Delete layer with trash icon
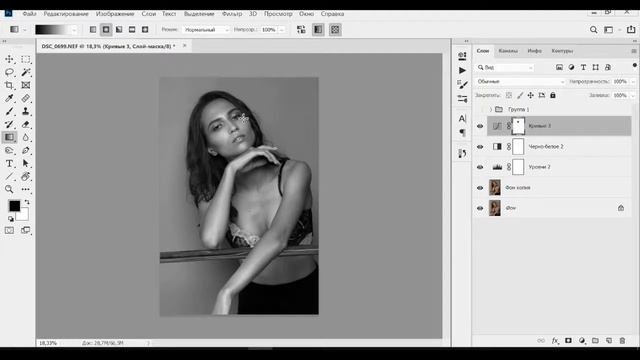Viewport: 640px width, 360px height. pos(622,340)
